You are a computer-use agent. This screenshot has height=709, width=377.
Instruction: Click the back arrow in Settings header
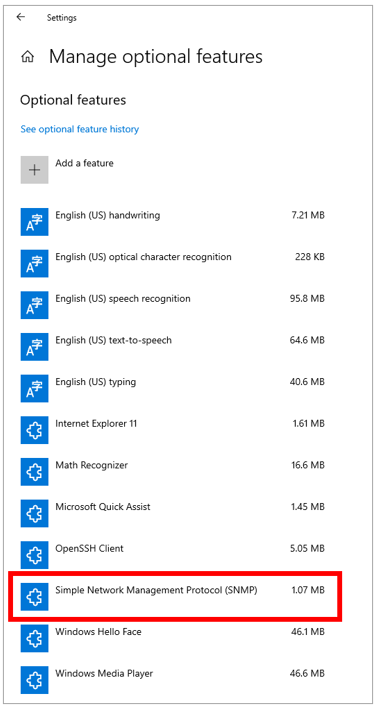point(20,17)
